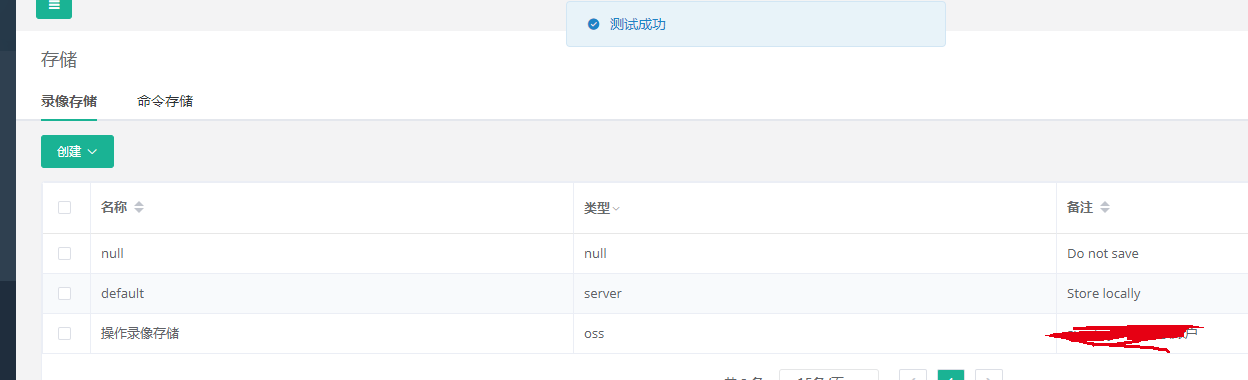Click the null storage name cell
Image resolution: width=1248 pixels, height=380 pixels.
(112, 253)
